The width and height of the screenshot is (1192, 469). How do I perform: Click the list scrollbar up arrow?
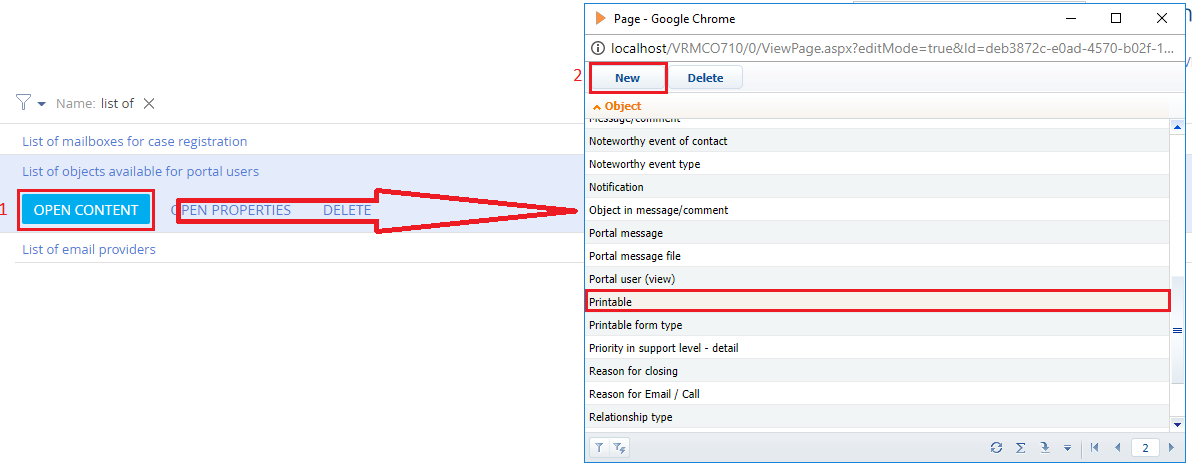click(1178, 127)
